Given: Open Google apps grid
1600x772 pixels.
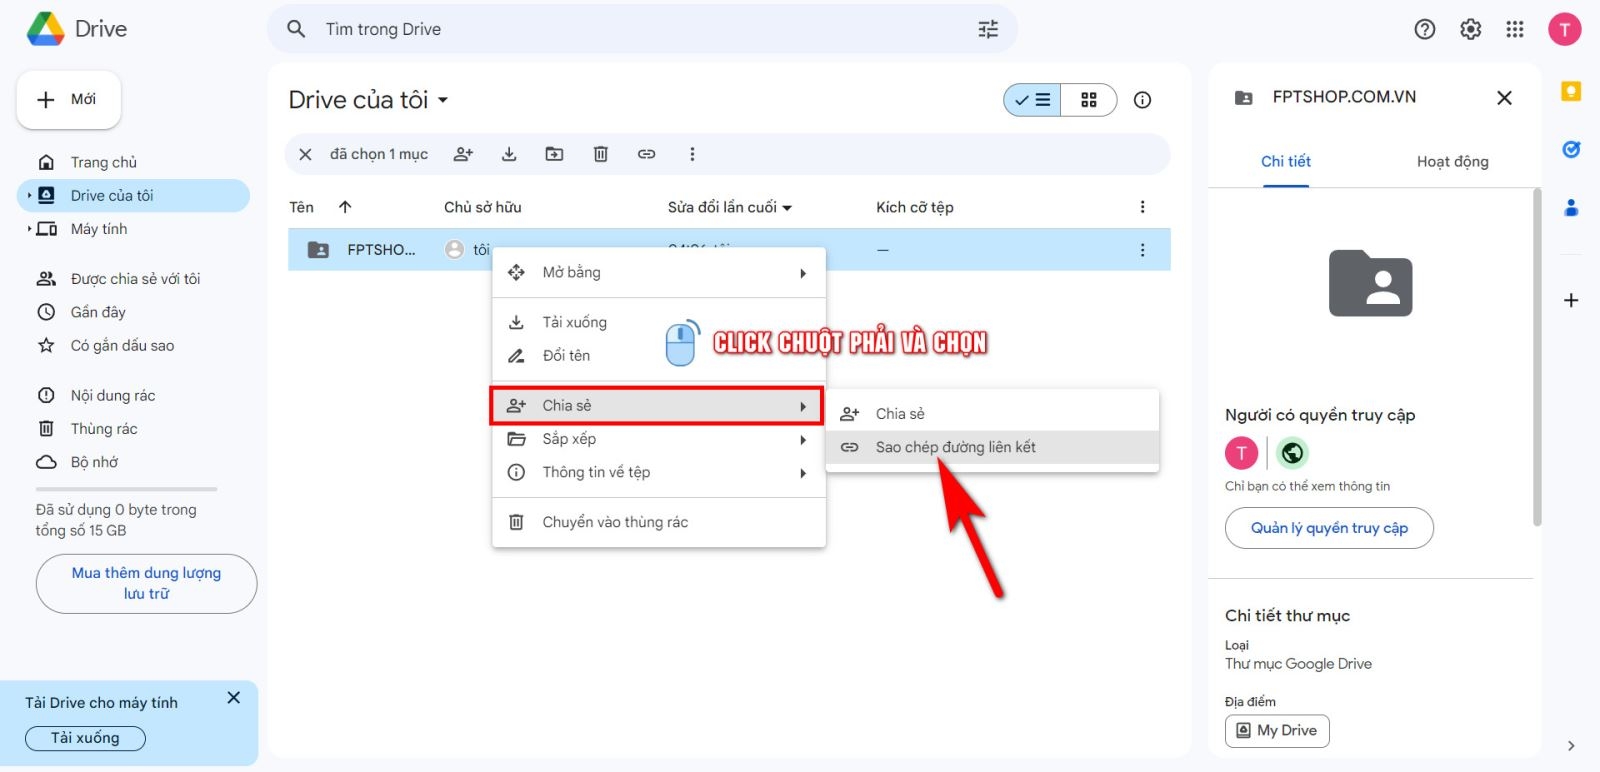Looking at the screenshot, I should pos(1515,29).
